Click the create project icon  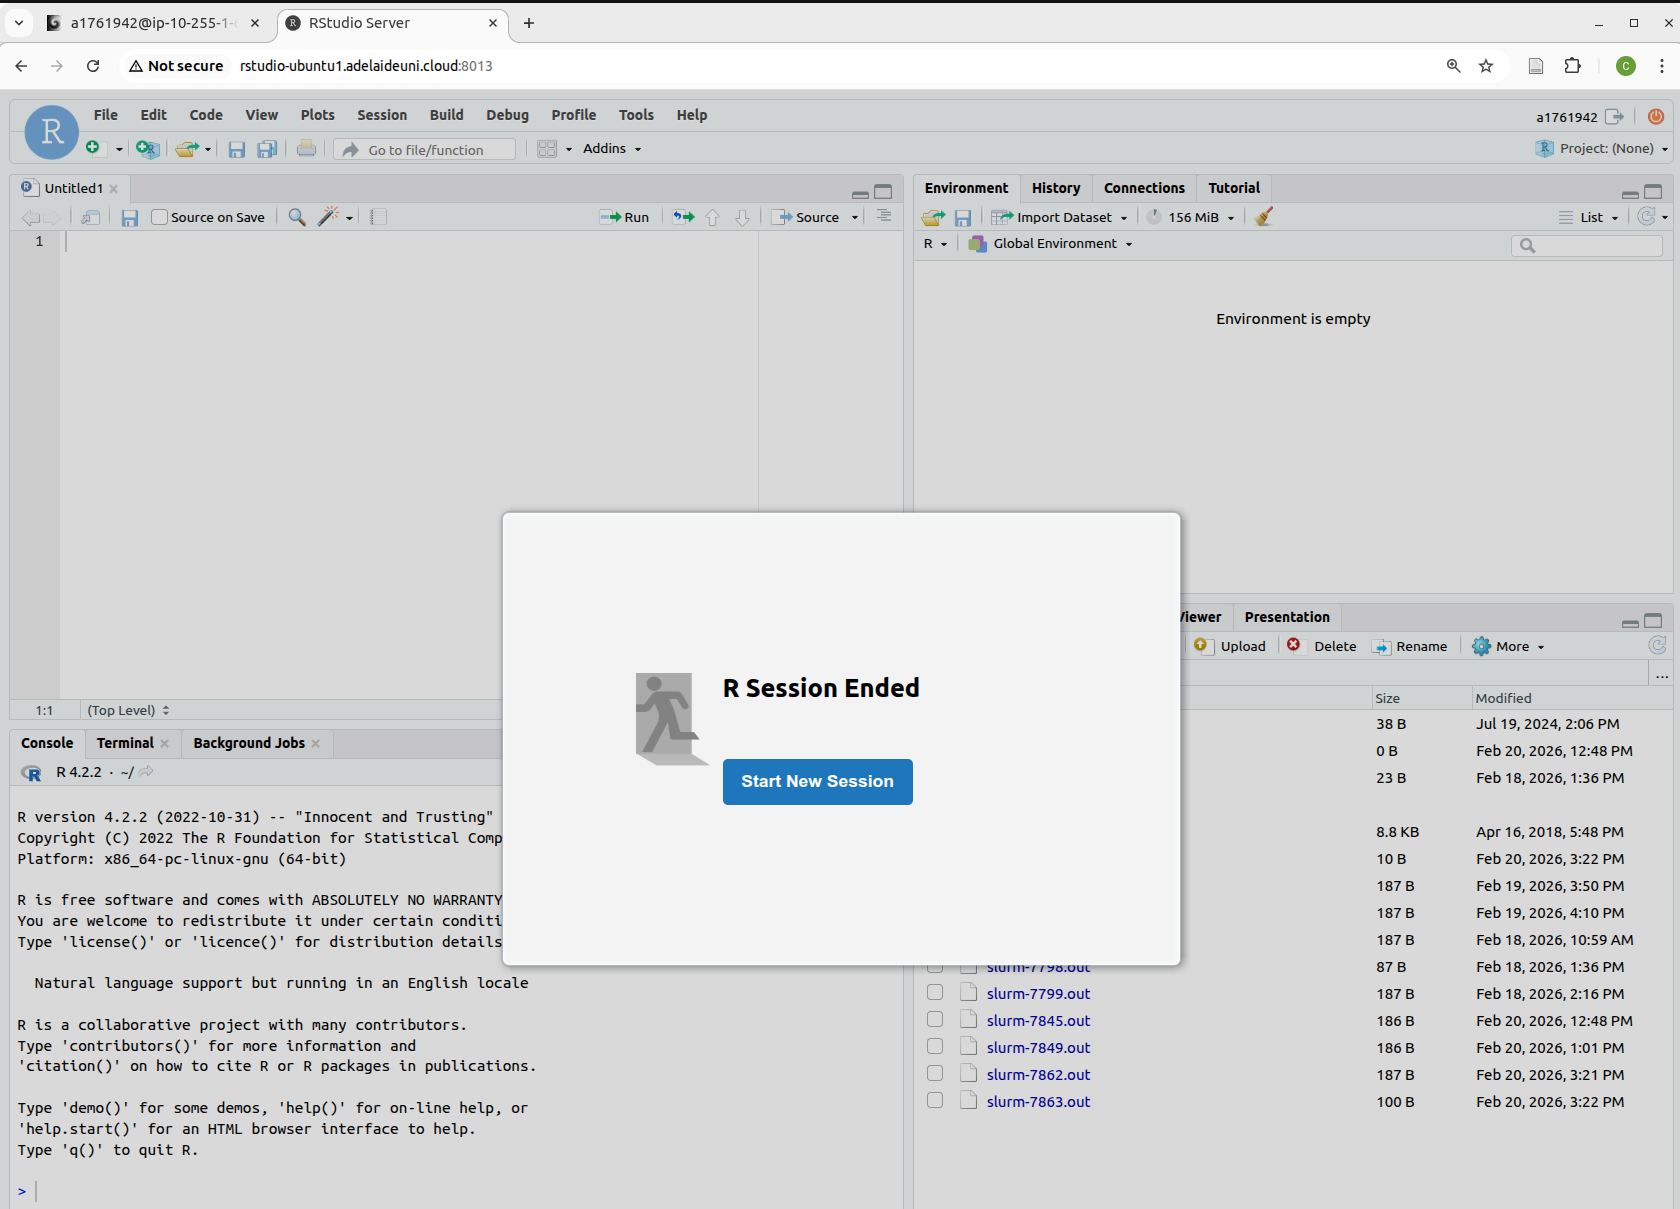148,149
